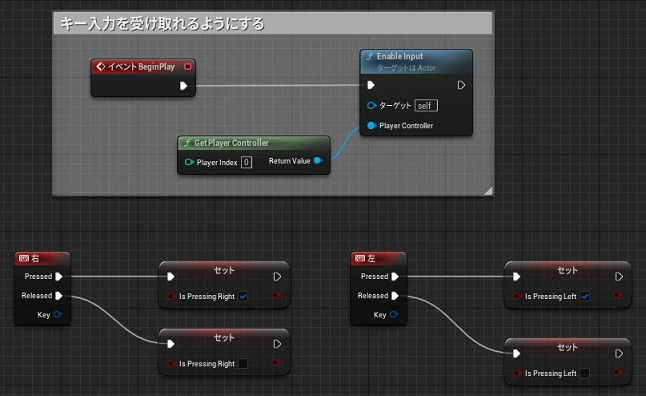646x396 pixels.
Task: Click red output pin of checked Is Pressing Right セット
Action: (x=276, y=295)
